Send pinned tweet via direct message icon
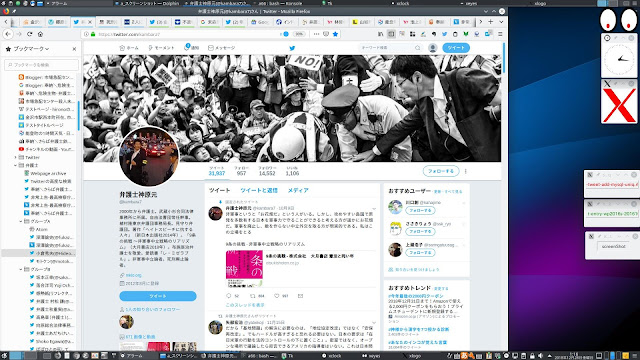The width and height of the screenshot is (640, 360). pyautogui.click(x=300, y=296)
